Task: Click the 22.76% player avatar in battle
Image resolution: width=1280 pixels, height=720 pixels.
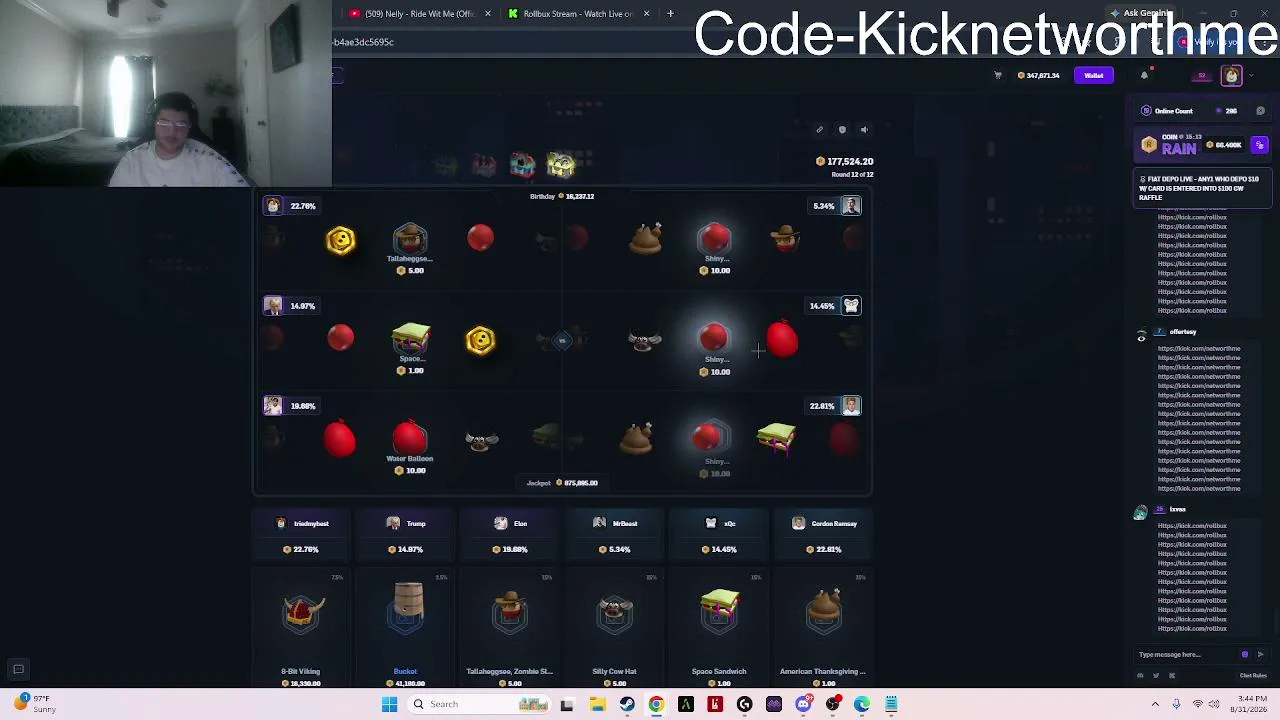Action: [x=273, y=206]
